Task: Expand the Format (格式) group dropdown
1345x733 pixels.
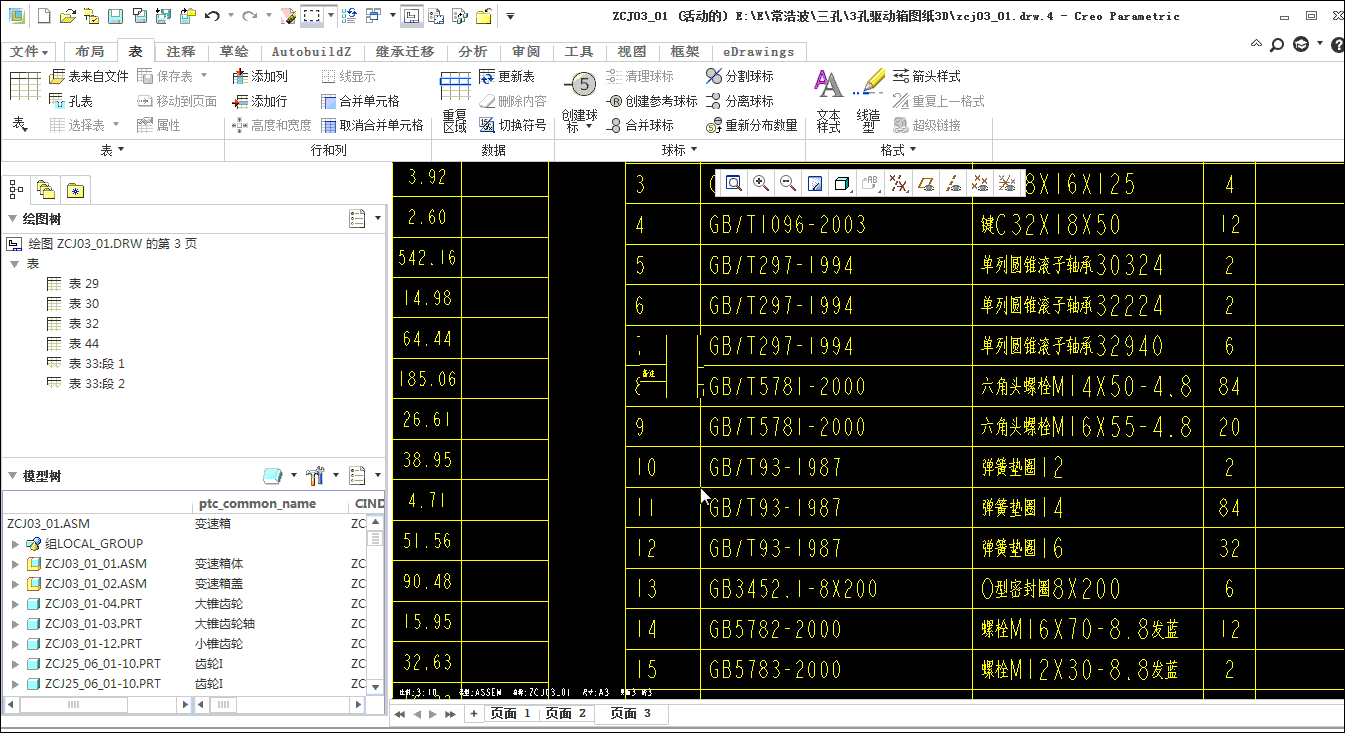Action: click(x=897, y=150)
